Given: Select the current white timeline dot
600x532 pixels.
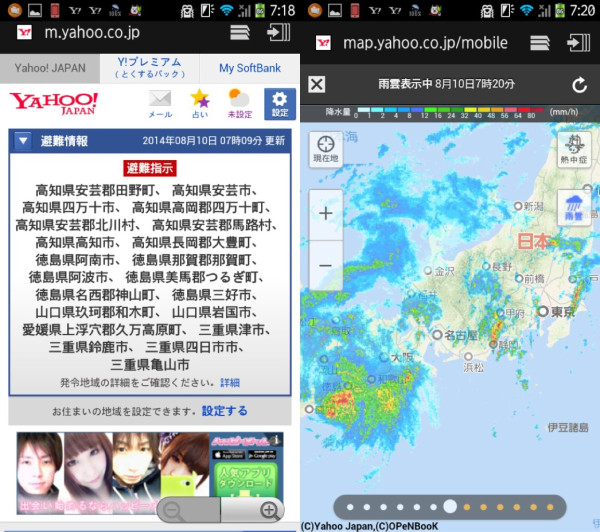Looking at the screenshot, I should tap(450, 506).
